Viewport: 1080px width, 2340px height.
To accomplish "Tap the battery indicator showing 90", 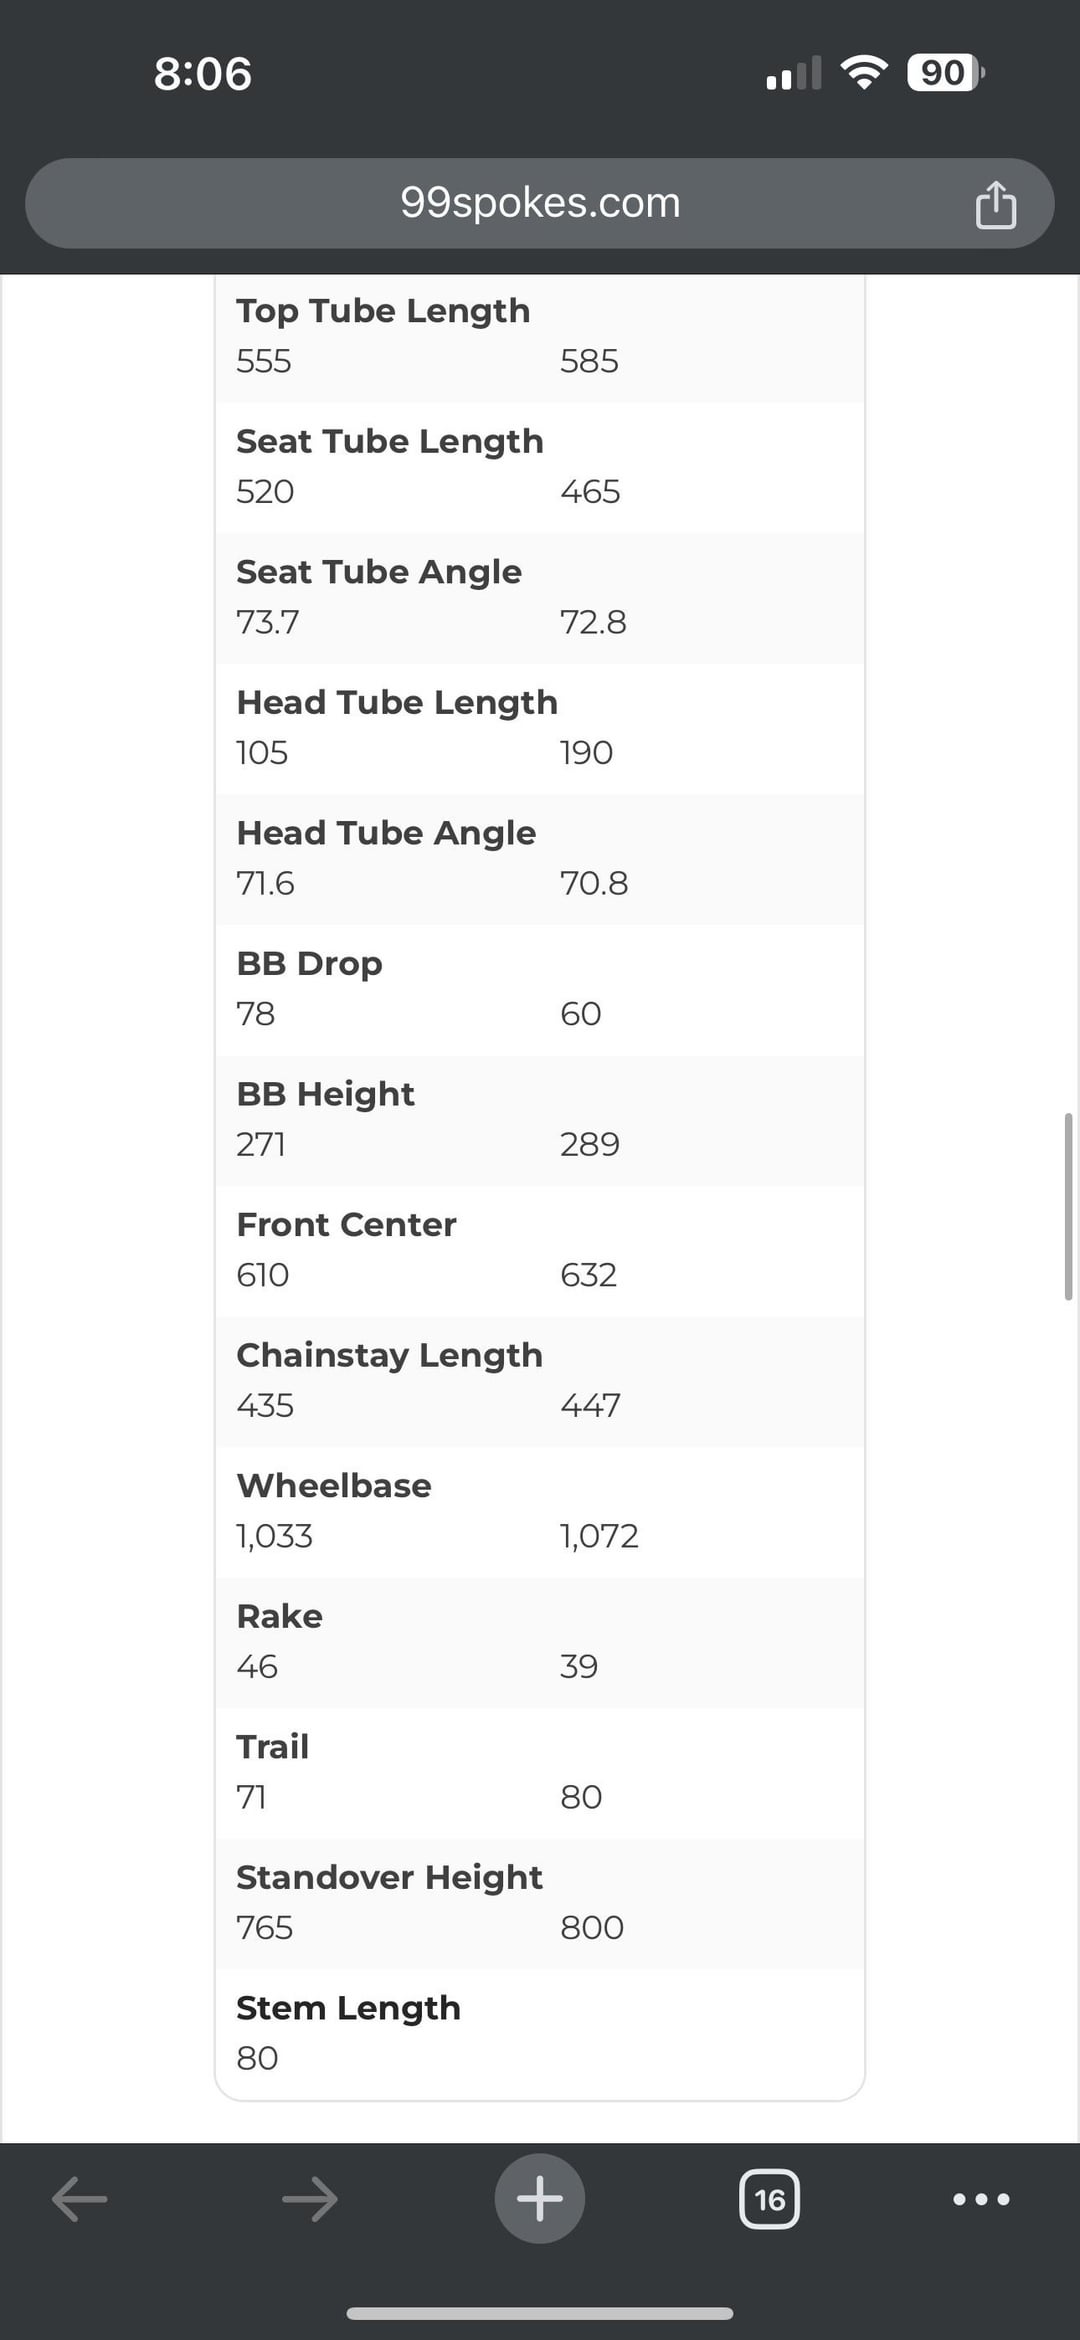I will tap(945, 73).
